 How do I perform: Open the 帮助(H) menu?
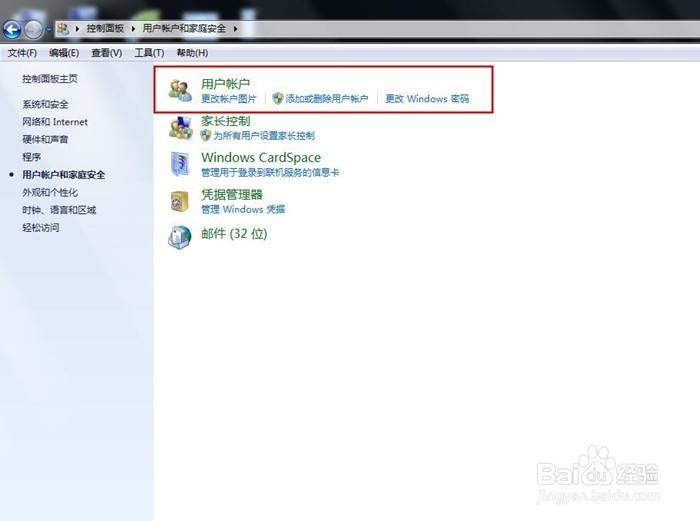[x=192, y=53]
